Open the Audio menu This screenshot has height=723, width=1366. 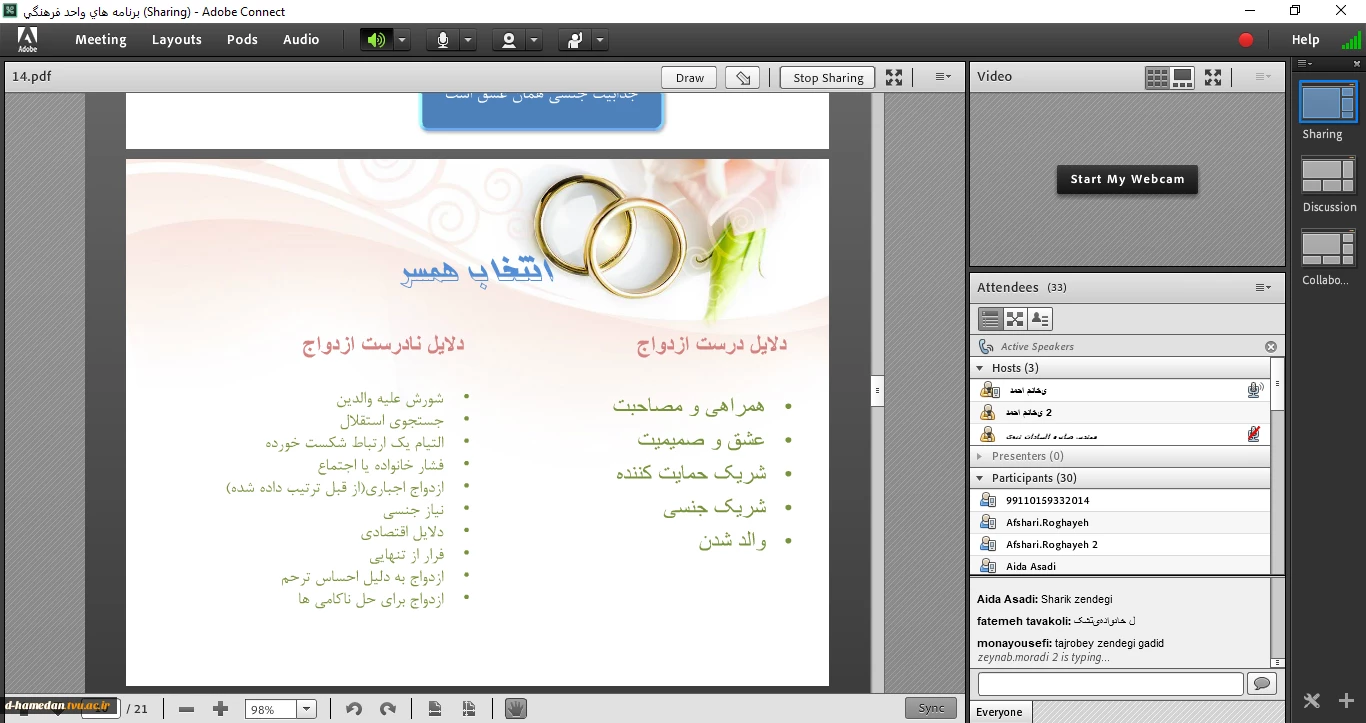tap(301, 40)
